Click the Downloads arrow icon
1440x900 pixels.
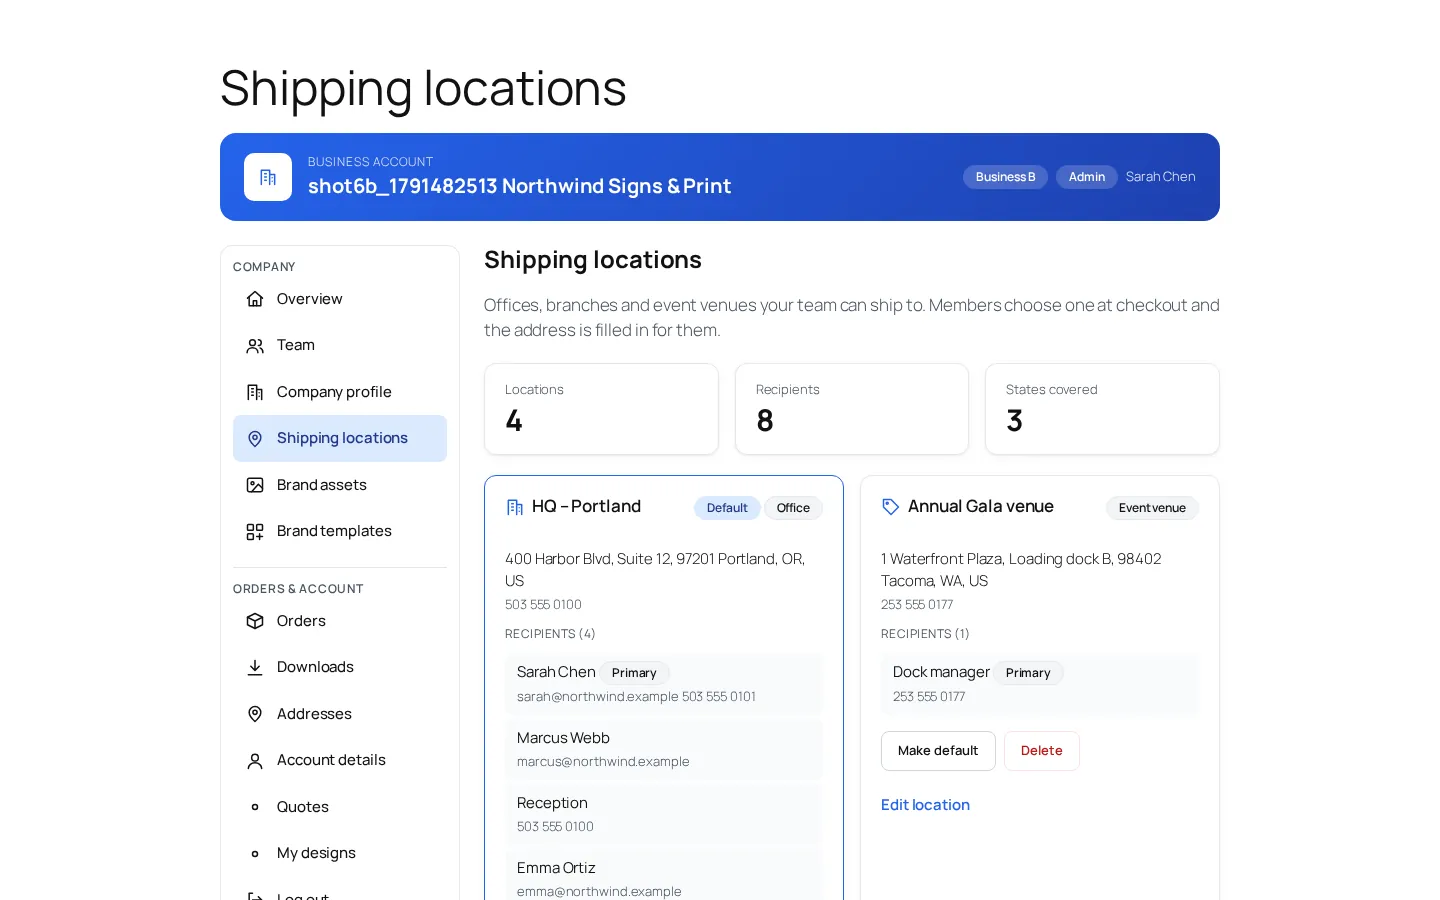pyautogui.click(x=255, y=668)
